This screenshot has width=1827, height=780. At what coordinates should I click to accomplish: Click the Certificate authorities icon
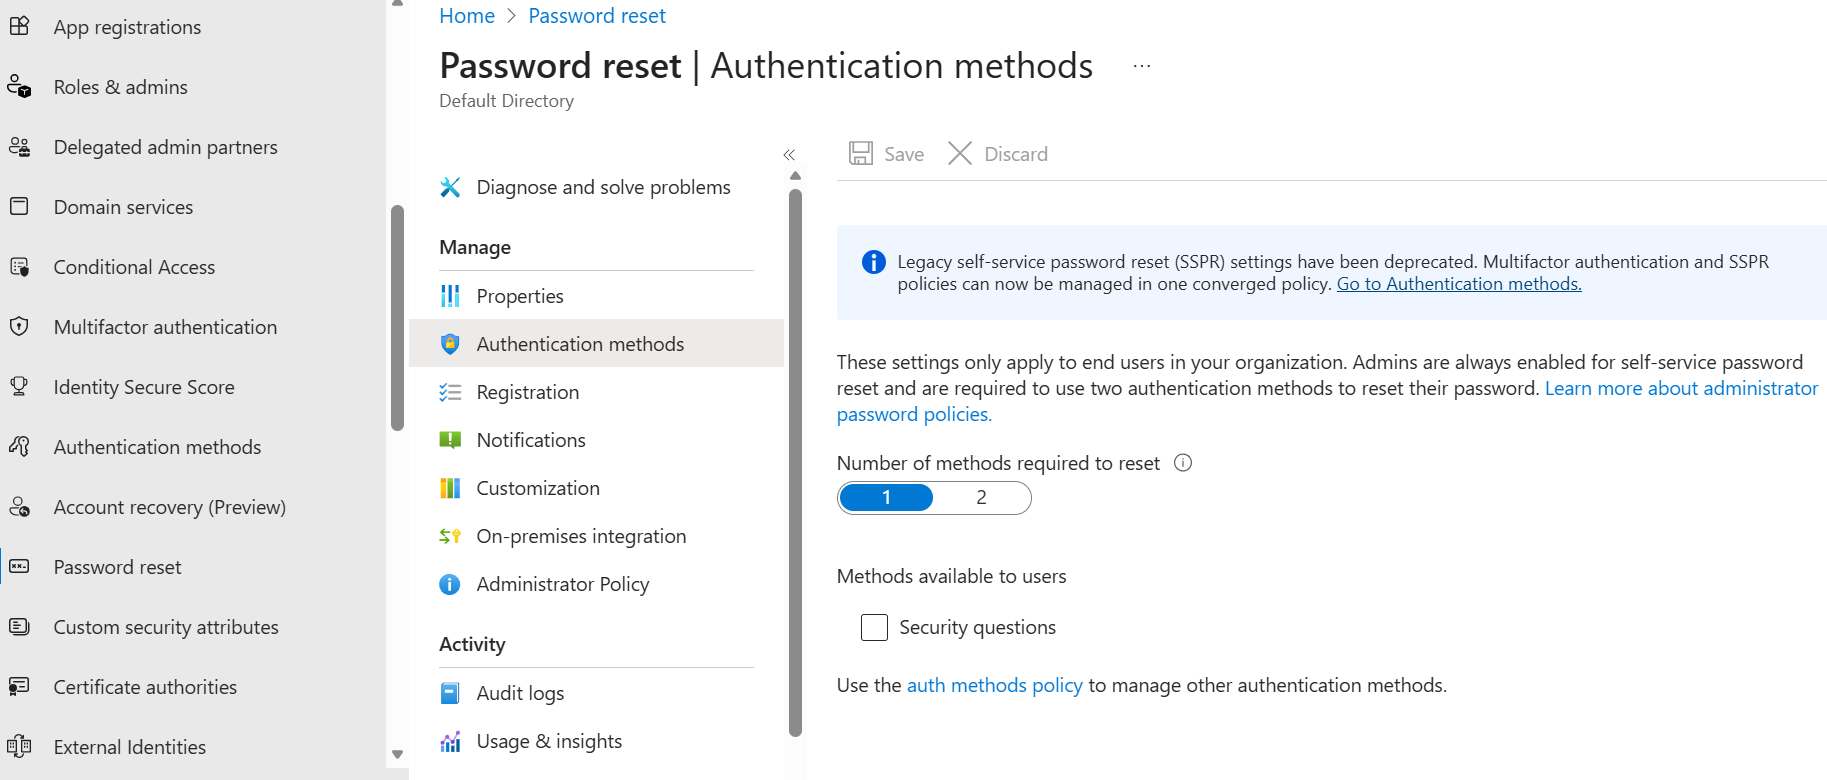(x=19, y=687)
